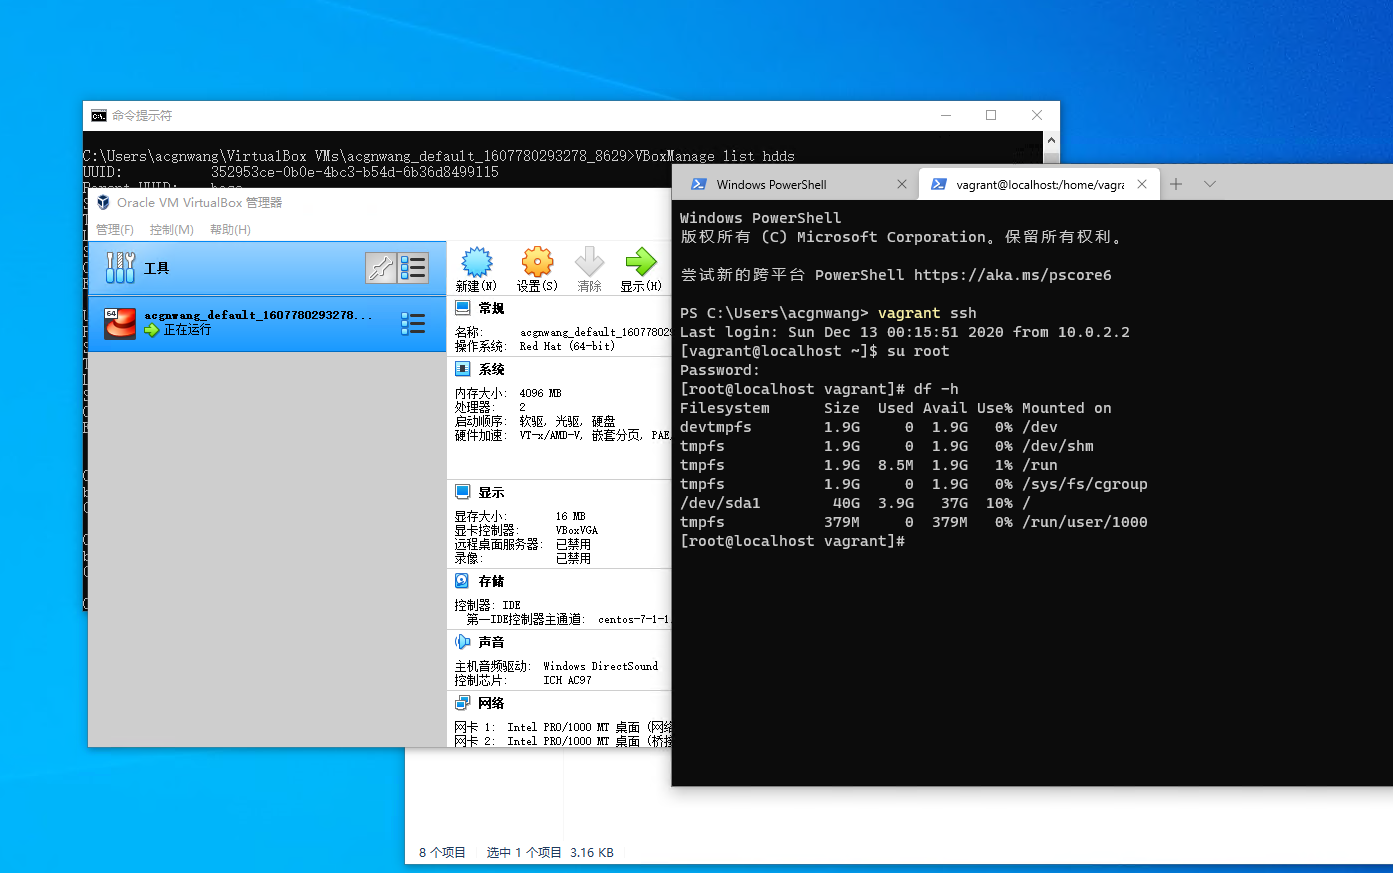Click '正在运行' running status text

[187, 330]
